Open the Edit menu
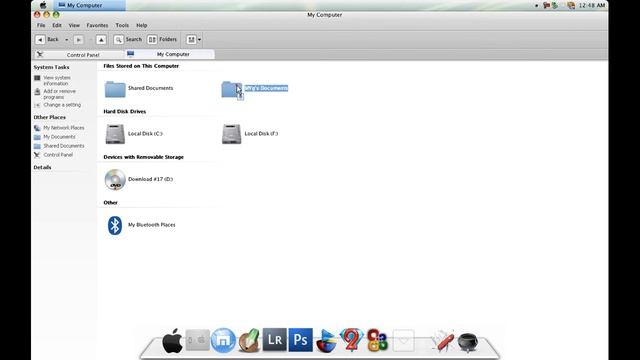Viewport: 640px width, 360px height. point(57,25)
